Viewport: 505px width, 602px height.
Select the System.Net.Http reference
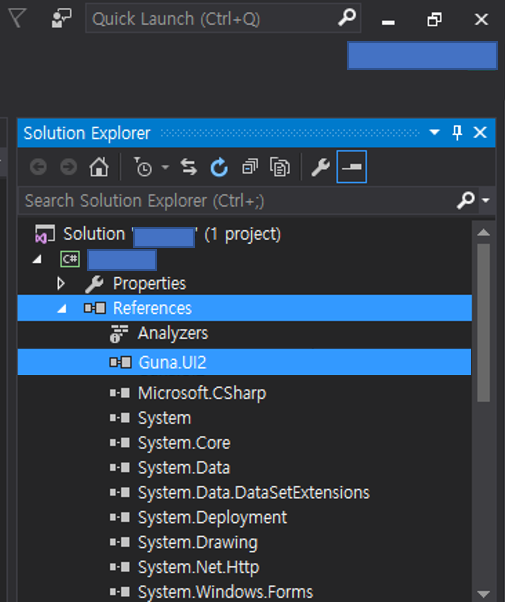[x=199, y=567]
